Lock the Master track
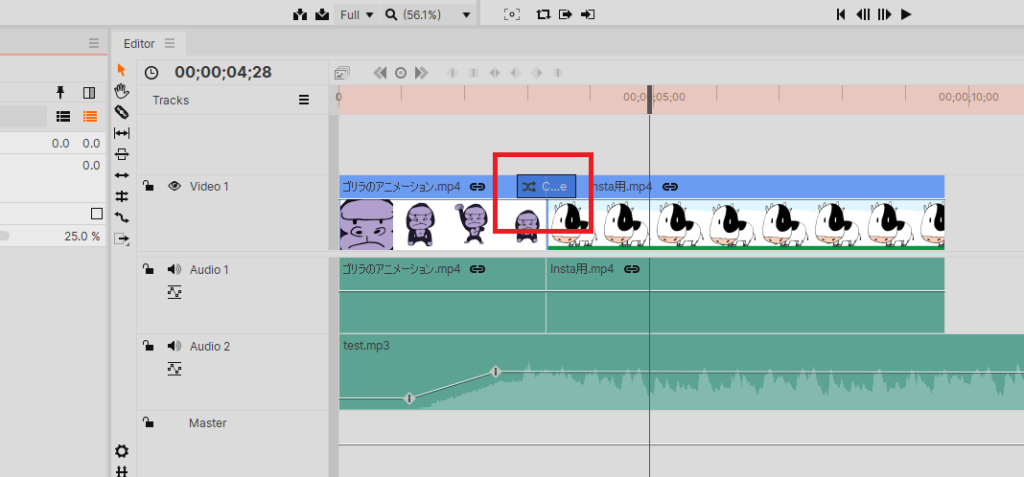The image size is (1024, 477). coord(149,423)
